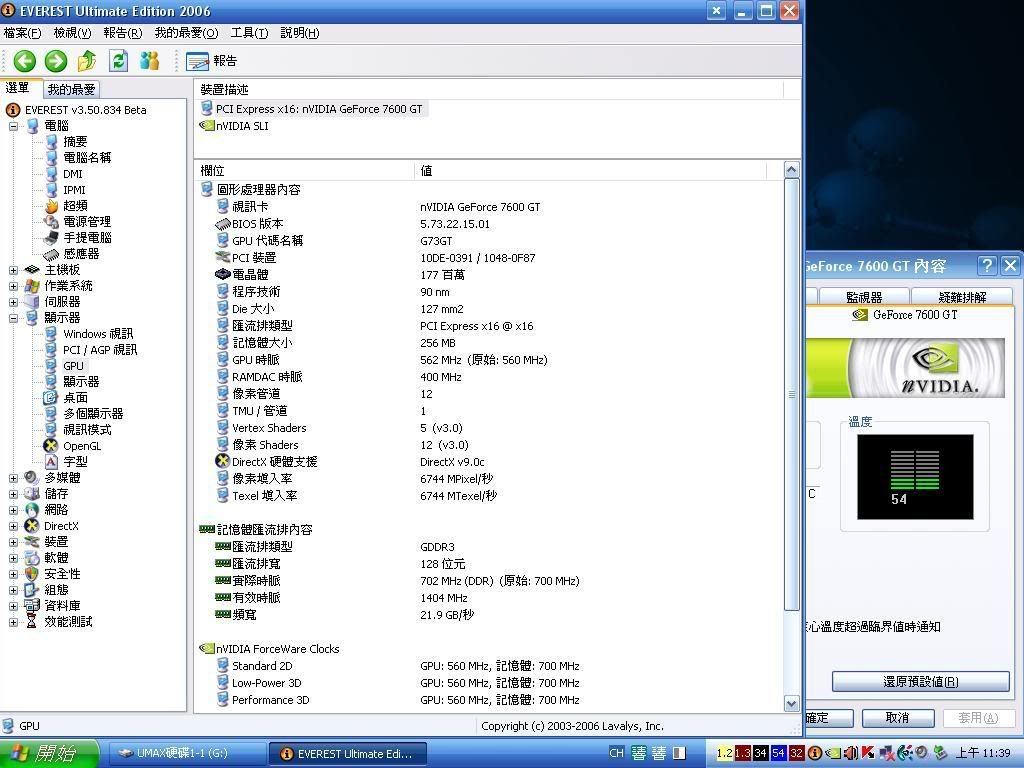Collapse the 顯示器 tree node
The width and height of the screenshot is (1024, 768).
coord(14,318)
